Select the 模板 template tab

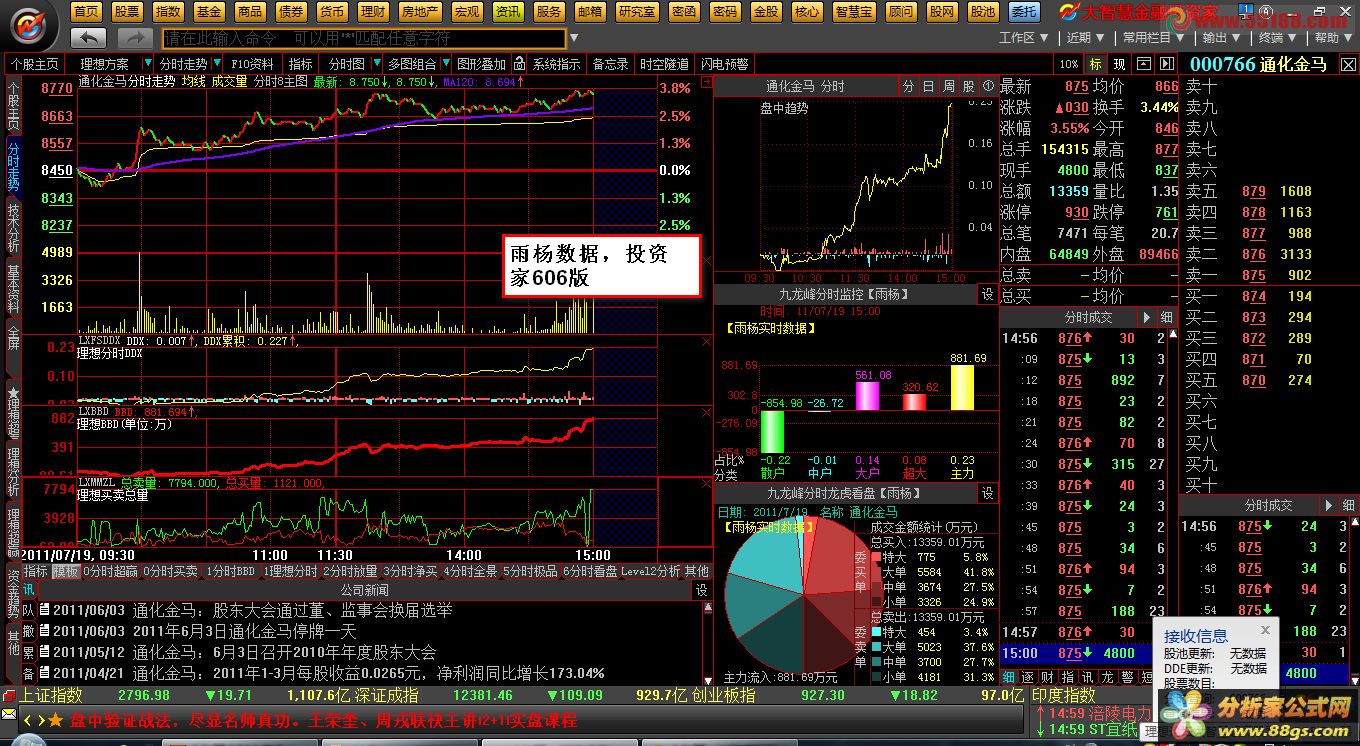click(x=66, y=571)
